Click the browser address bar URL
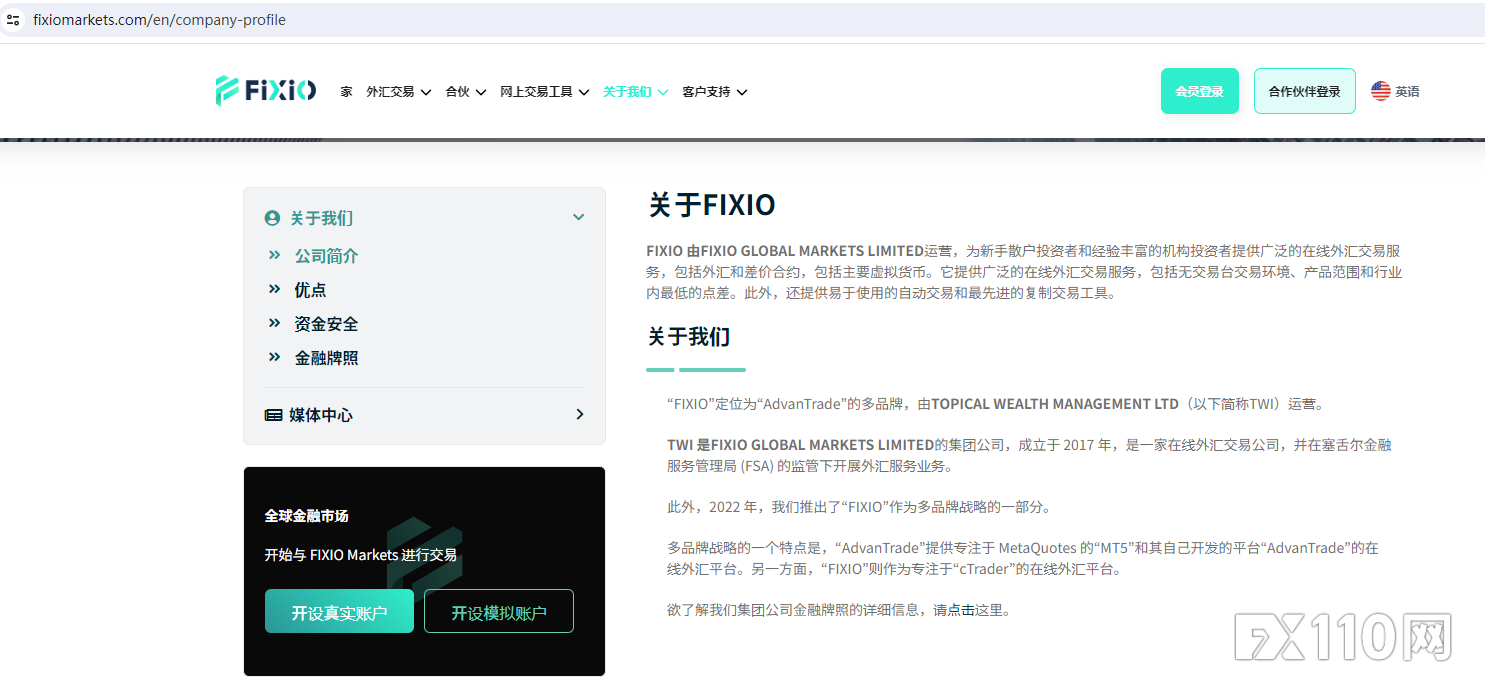 [x=160, y=20]
